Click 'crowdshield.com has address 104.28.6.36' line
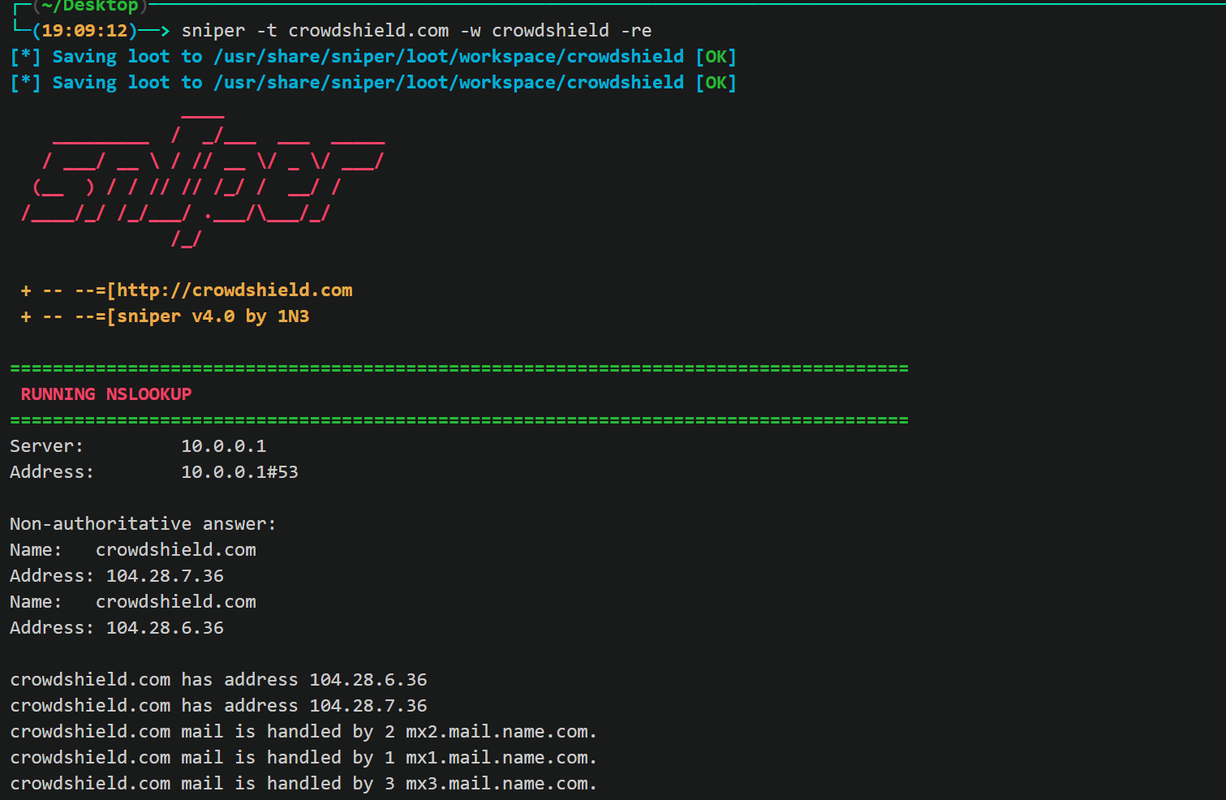 (x=219, y=680)
